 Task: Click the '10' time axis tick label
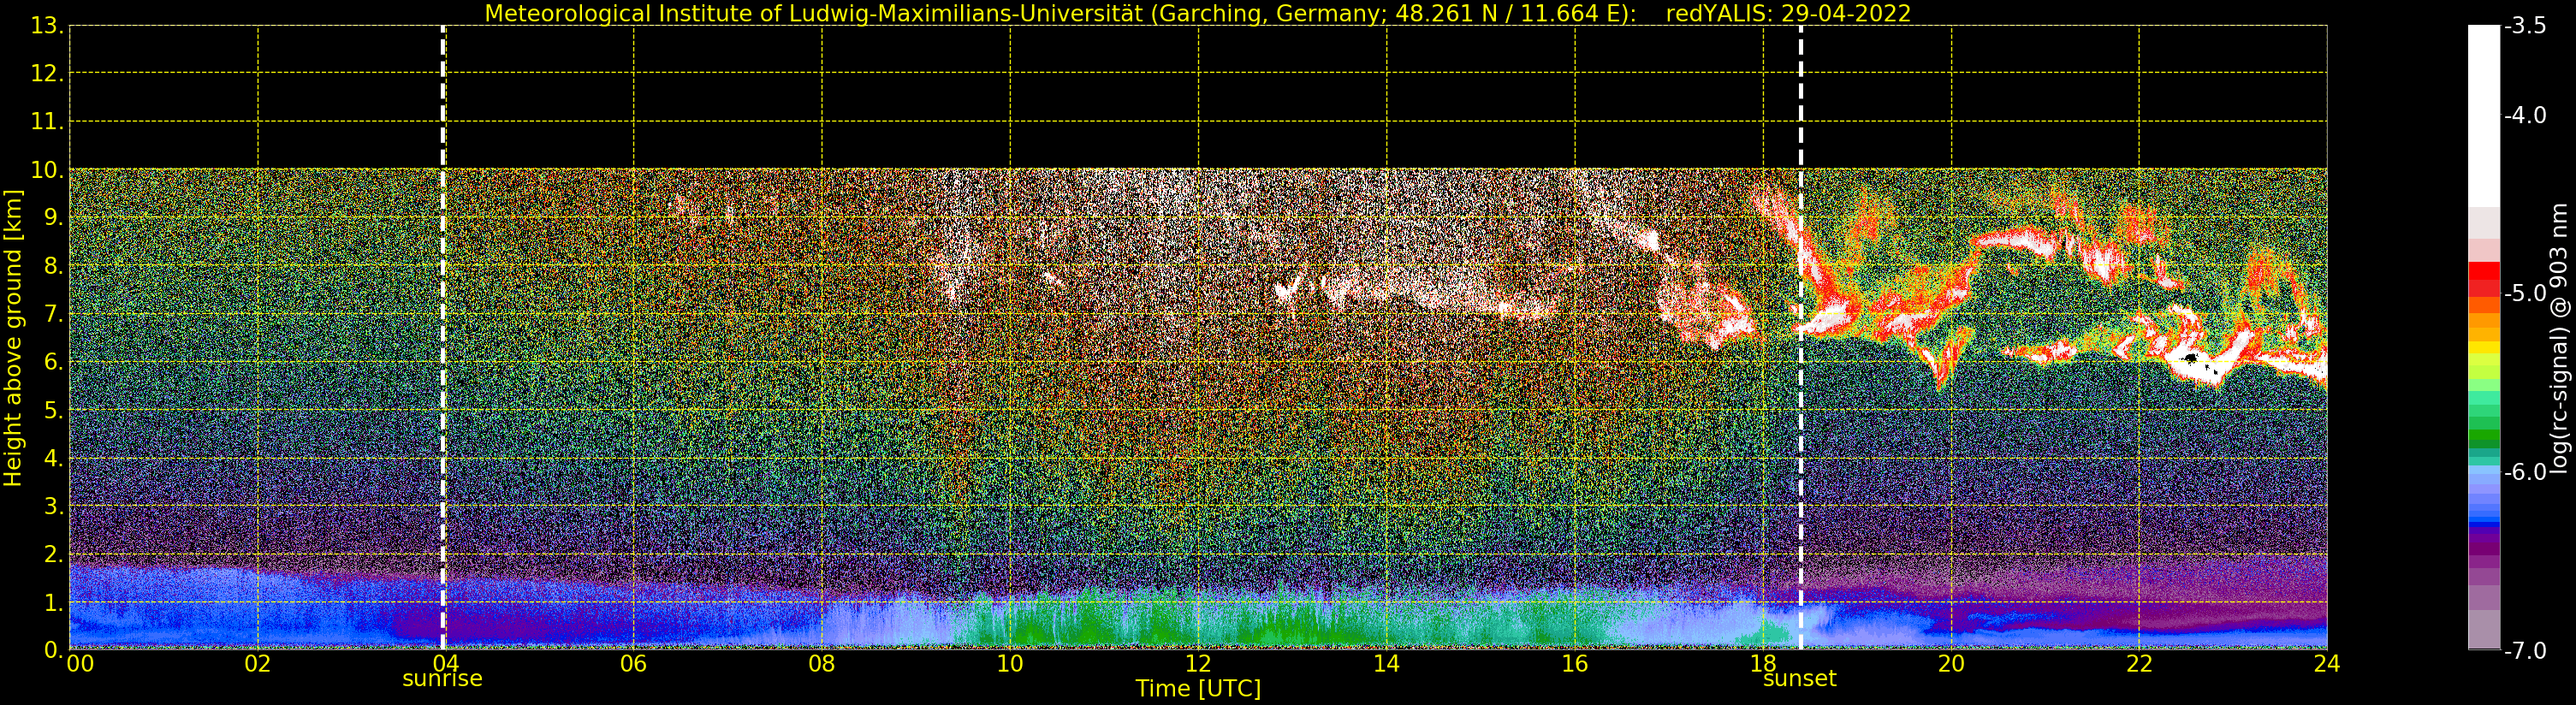click(x=1010, y=664)
